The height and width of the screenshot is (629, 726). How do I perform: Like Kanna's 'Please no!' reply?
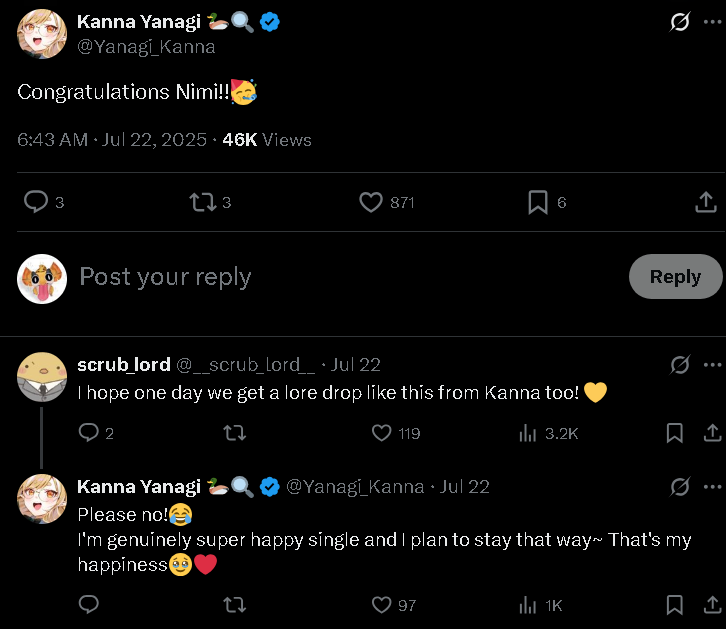coord(381,605)
